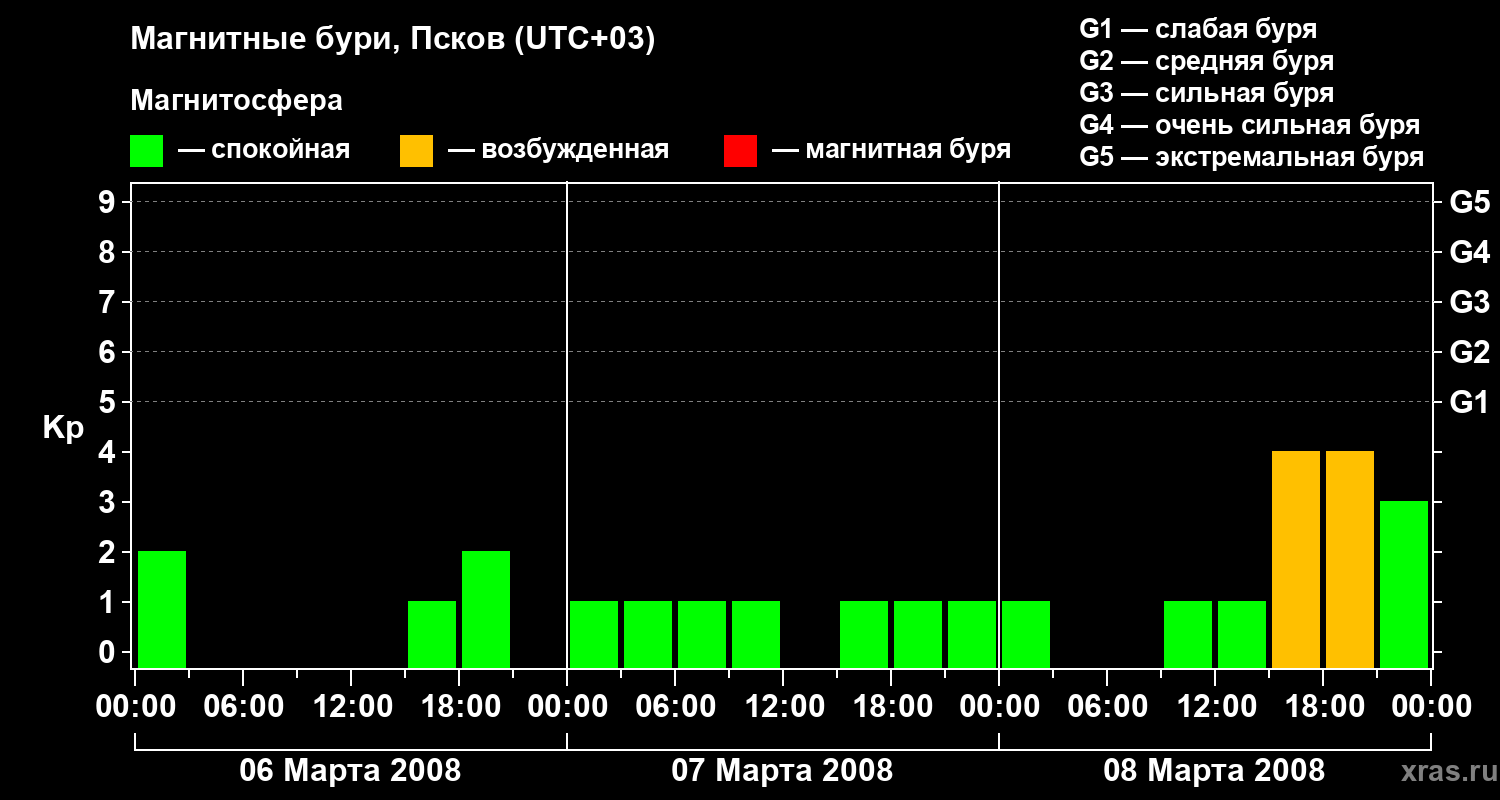Click the green bar for 00:00–03:00 on 06 Марта

pos(162,609)
